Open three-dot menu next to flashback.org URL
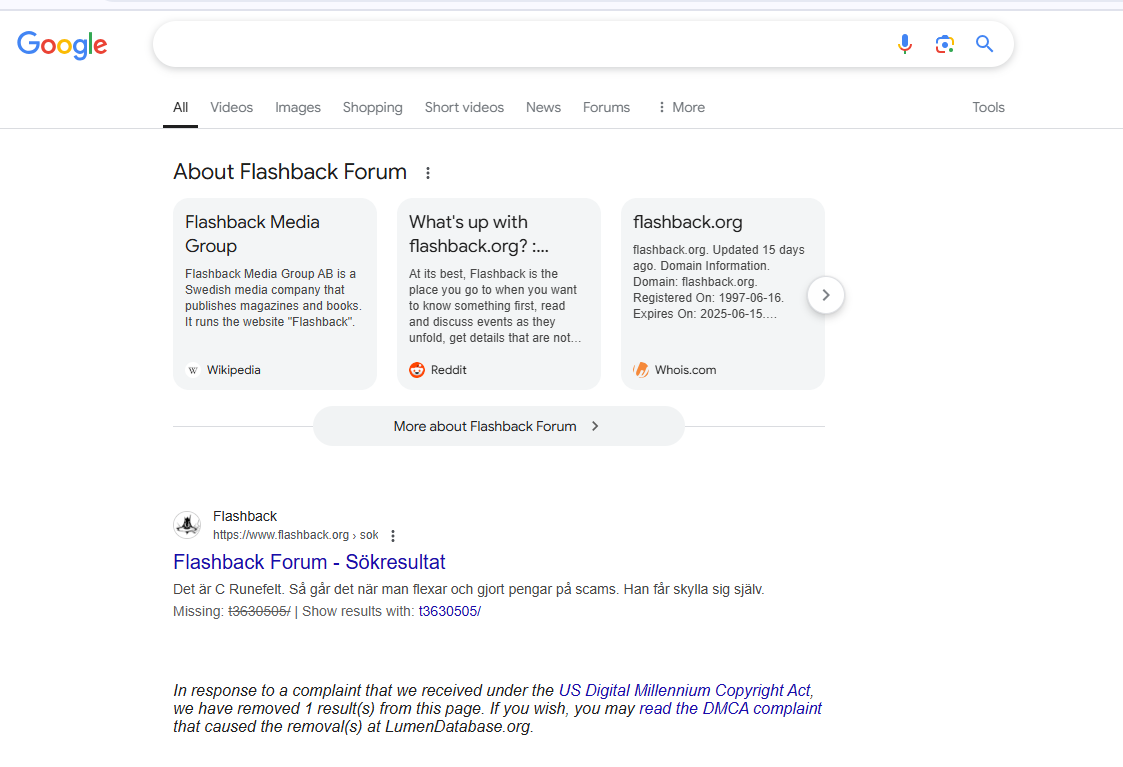1123x767 pixels. (393, 536)
